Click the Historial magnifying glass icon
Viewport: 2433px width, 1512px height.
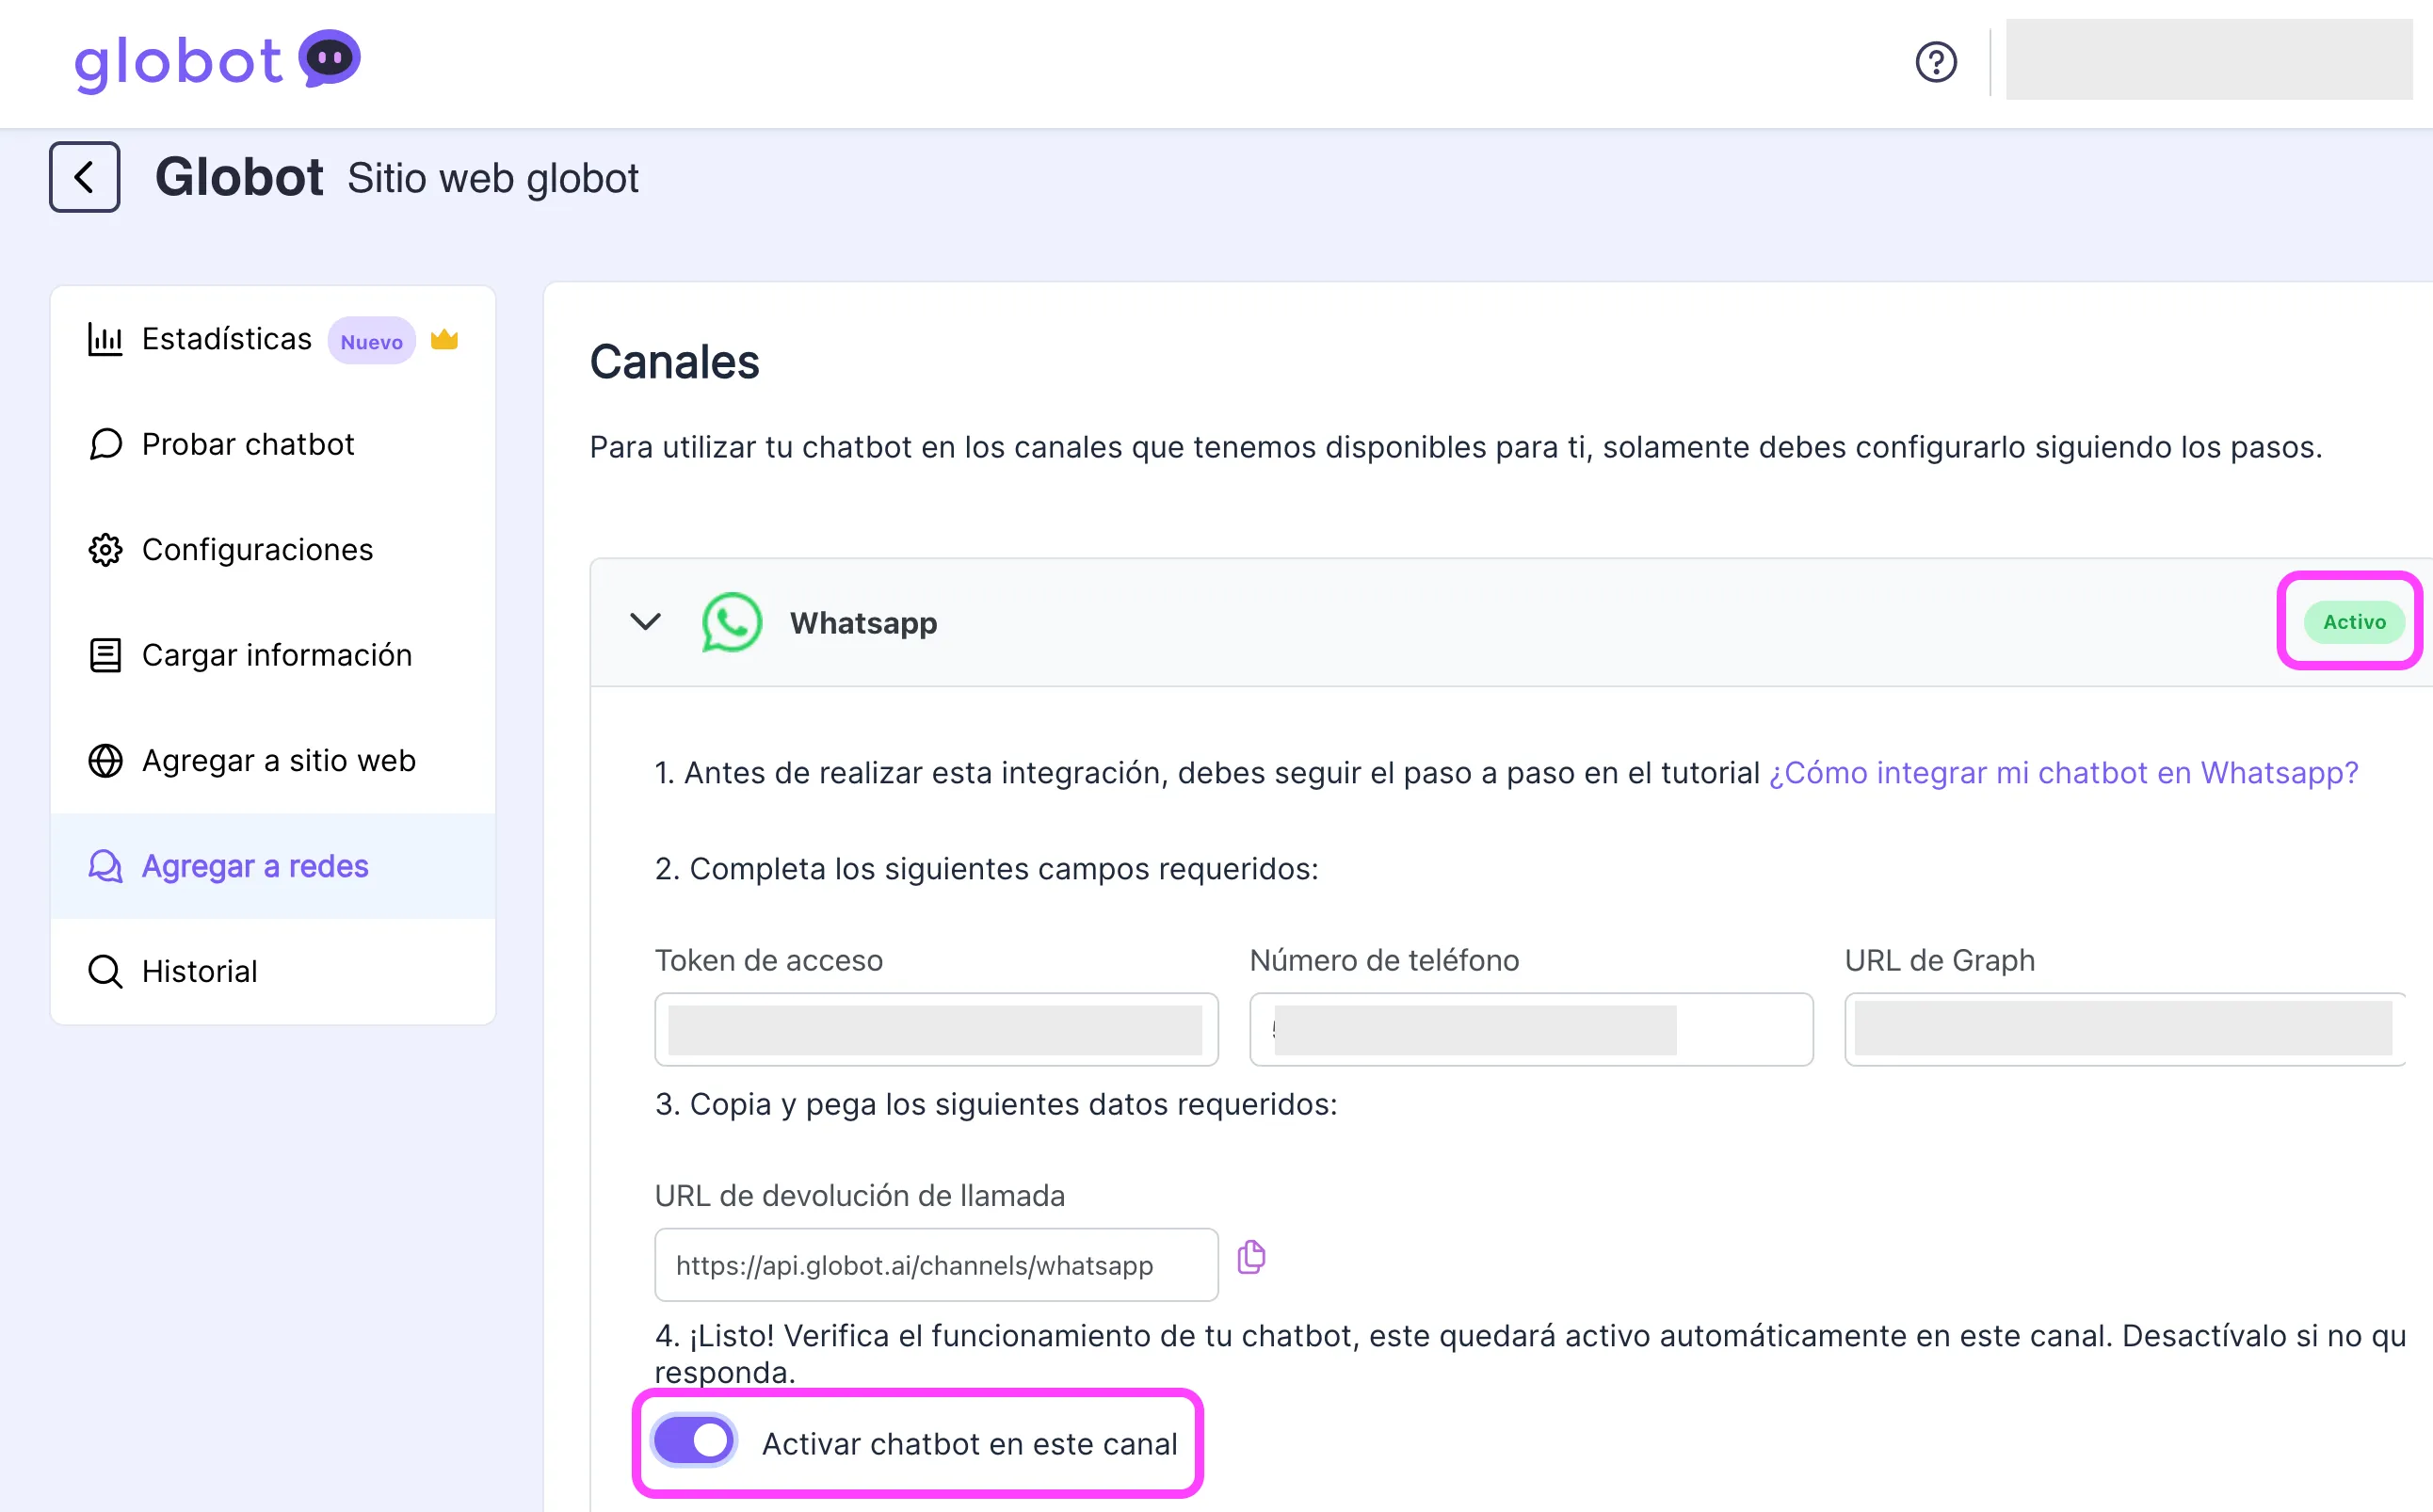pos(105,970)
